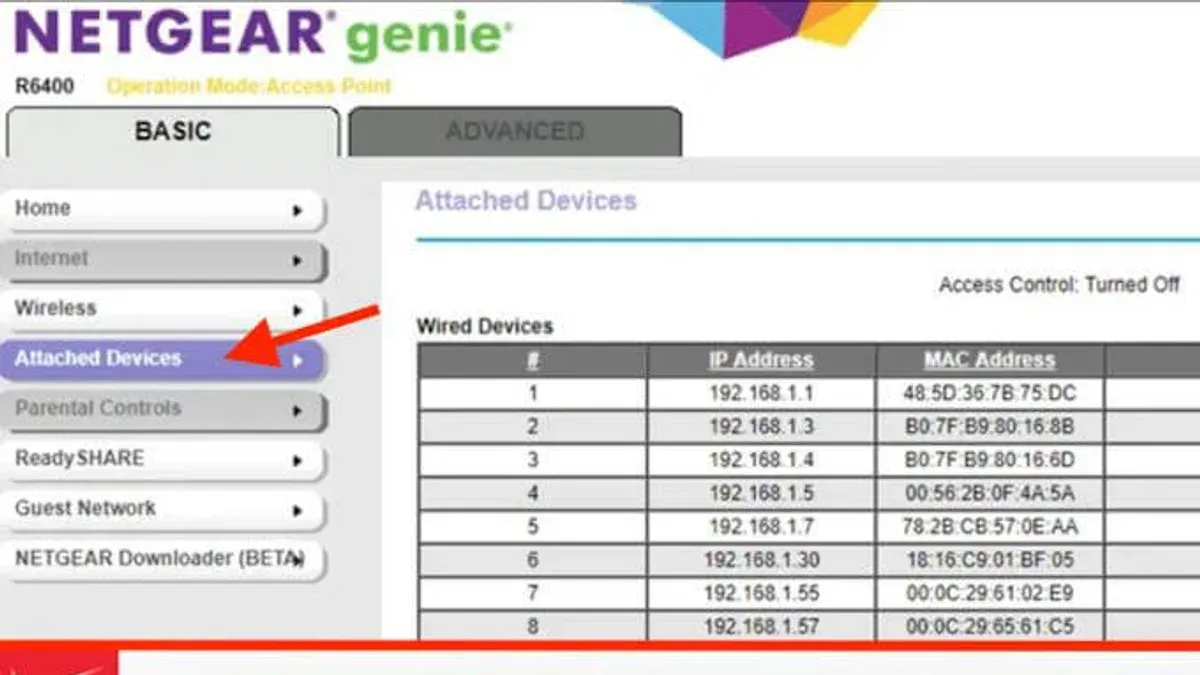Screen dimensions: 1200x675
Task: Click row number 6 in wired devices
Action: pos(533,560)
